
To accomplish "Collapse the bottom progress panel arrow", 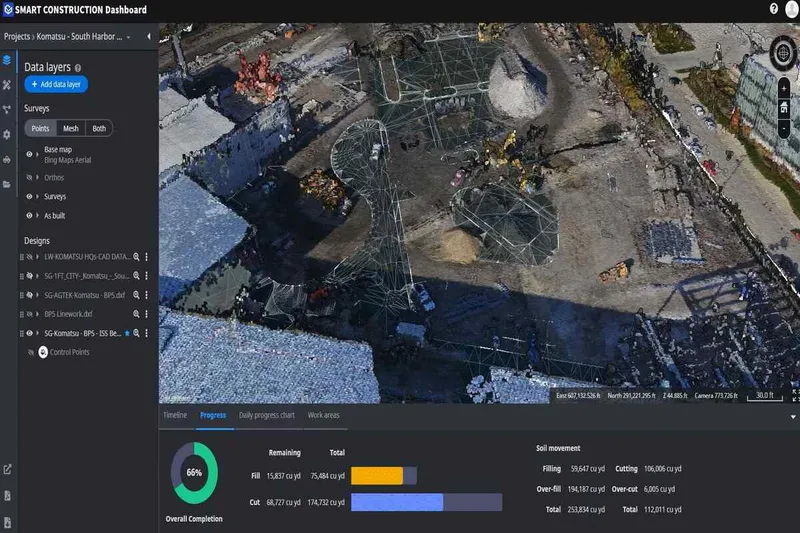I will (793, 417).
